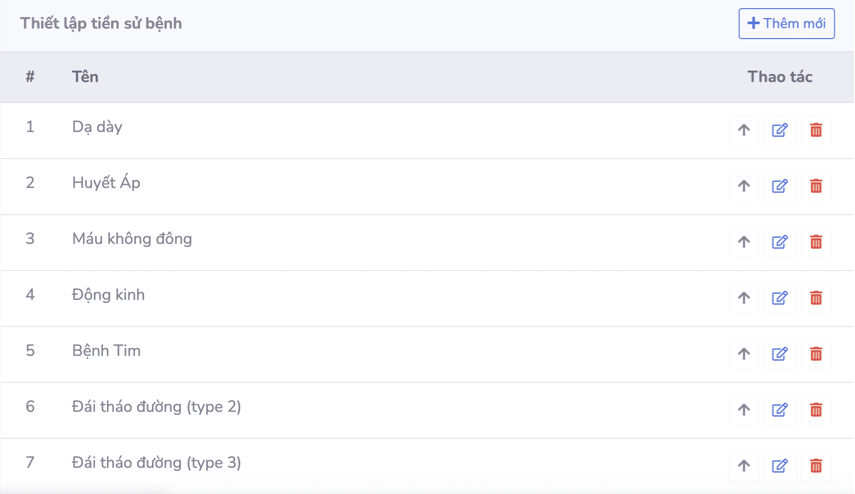This screenshot has width=855, height=494.
Task: Delete the Huyết Áp entry
Action: 816,186
